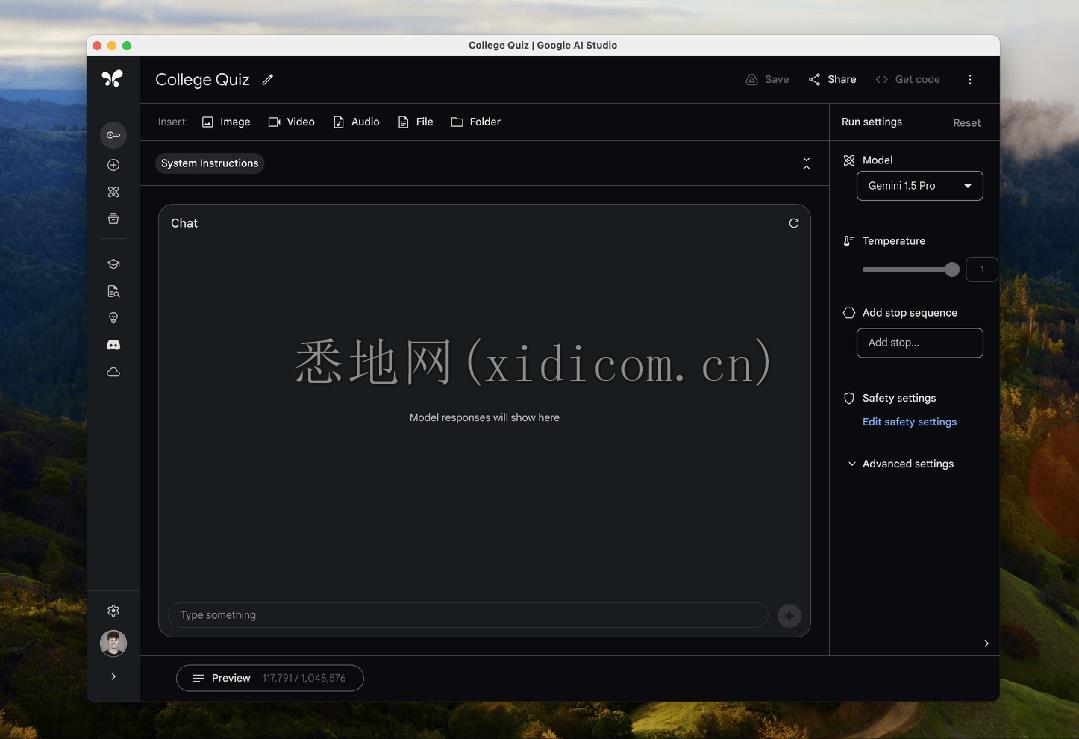Viewport: 1079px width, 739px height.
Task: Insert a Video into the prompt
Action: [x=291, y=121]
